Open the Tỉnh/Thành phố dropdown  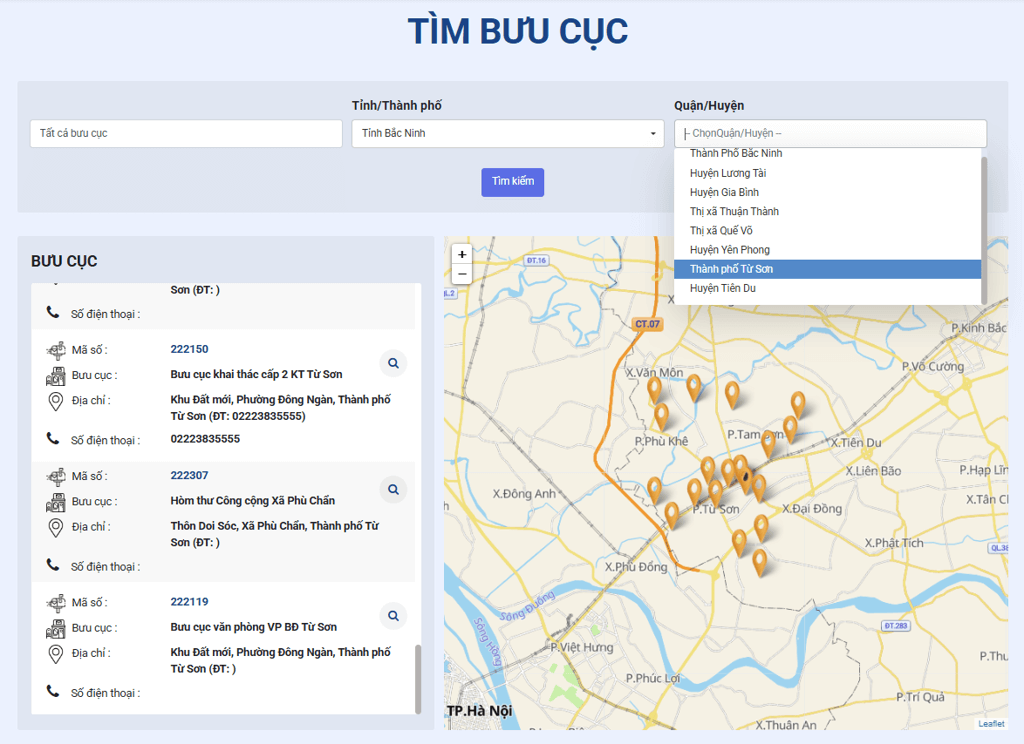tap(508, 133)
